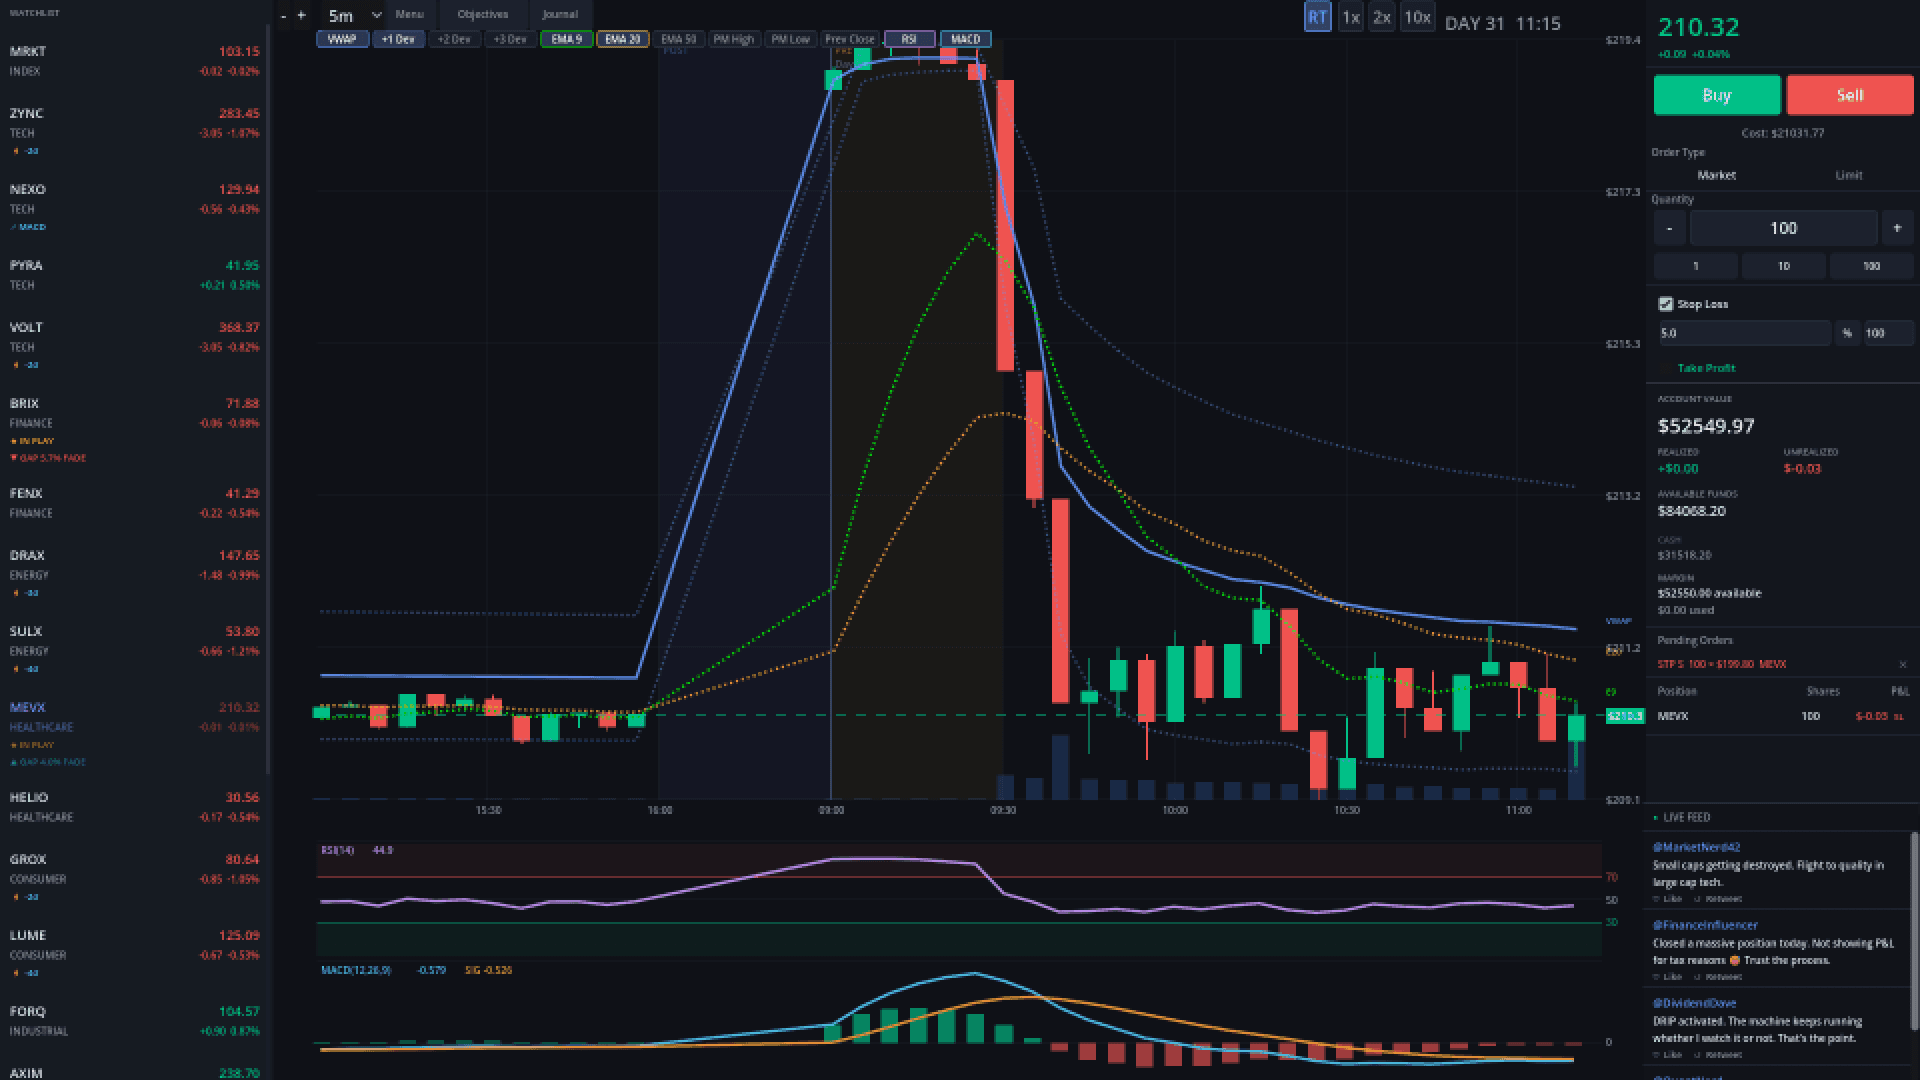Viewport: 1920px width, 1080px height.
Task: Set playback speed to 10x
Action: (x=1417, y=17)
